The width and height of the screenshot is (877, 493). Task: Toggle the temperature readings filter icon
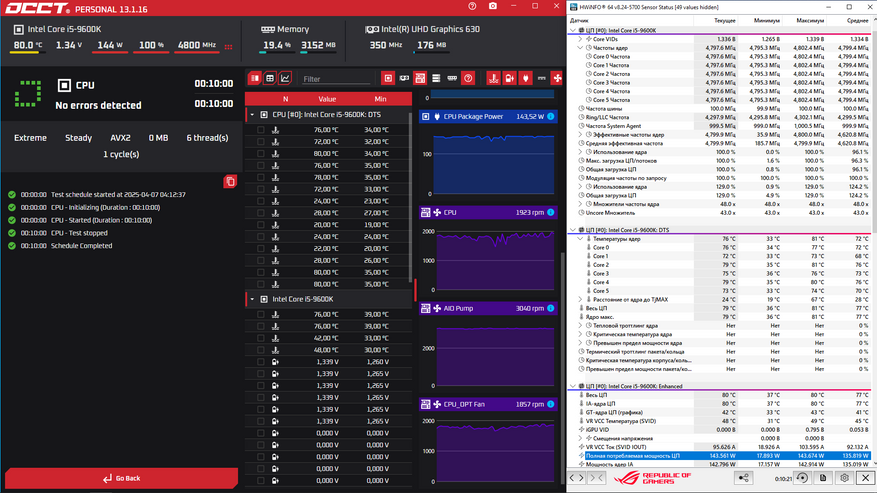493,78
